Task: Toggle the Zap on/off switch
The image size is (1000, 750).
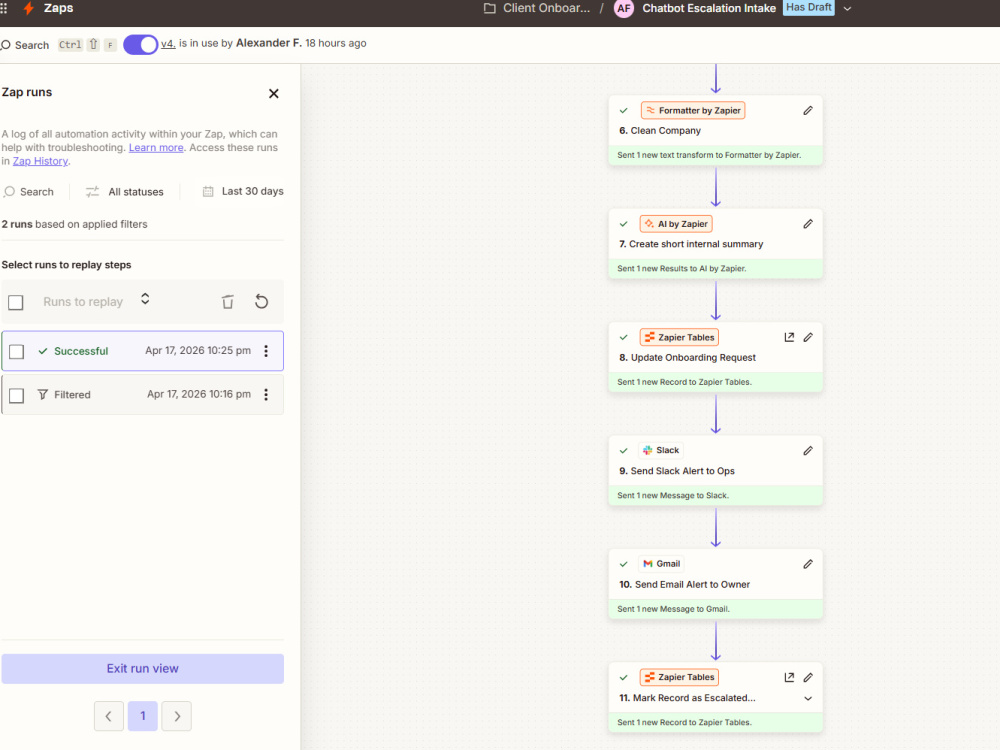Action: [x=140, y=45]
